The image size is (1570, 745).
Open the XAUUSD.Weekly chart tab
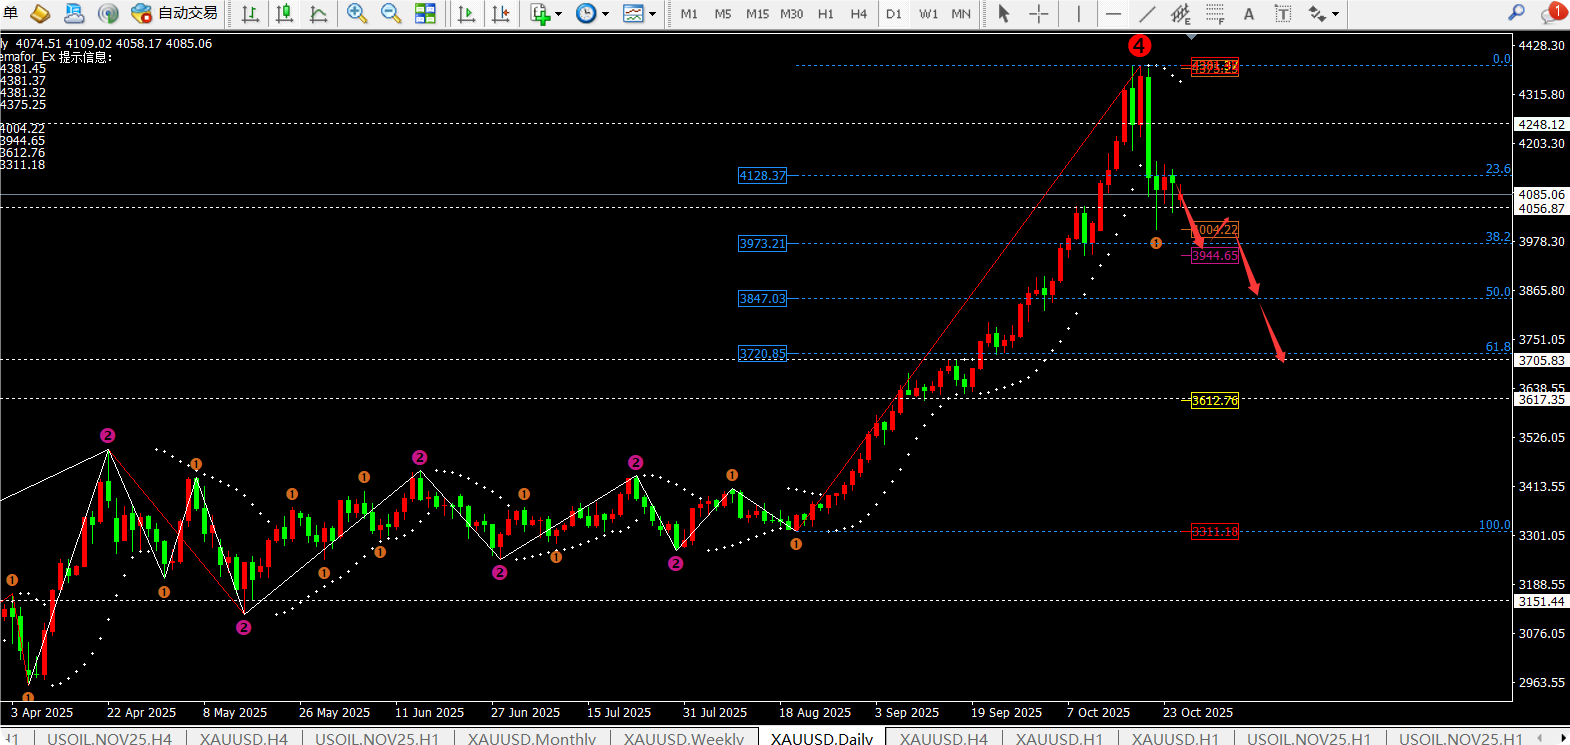coord(683,738)
